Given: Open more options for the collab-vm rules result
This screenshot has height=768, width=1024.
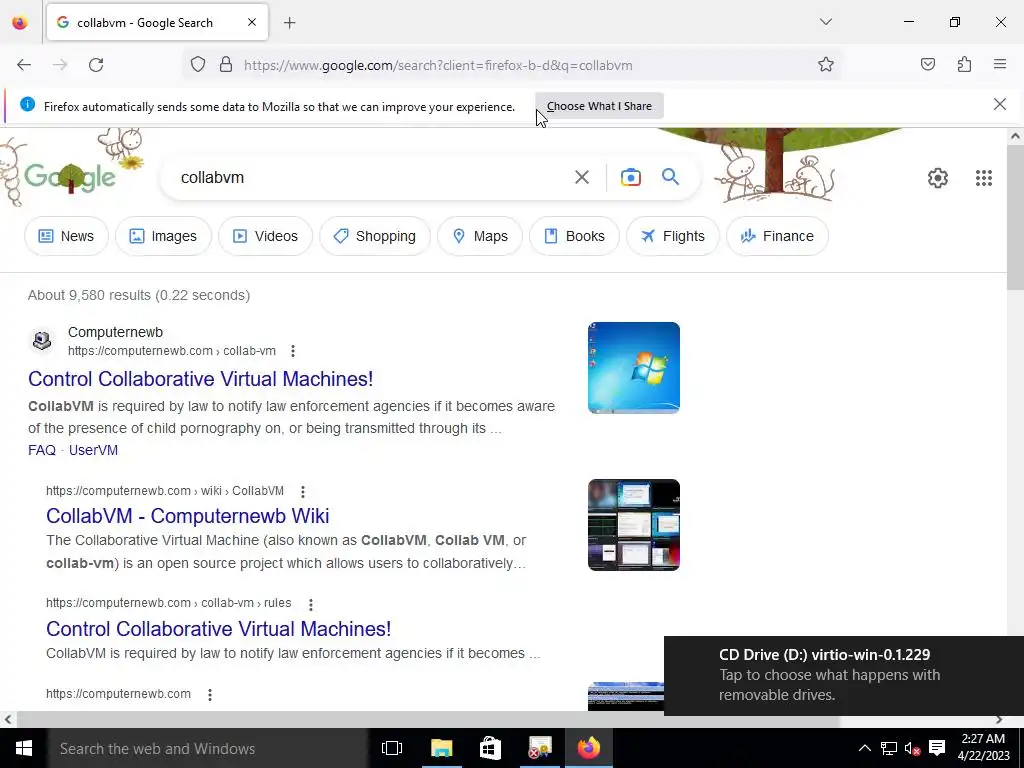Looking at the screenshot, I should pyautogui.click(x=310, y=604).
